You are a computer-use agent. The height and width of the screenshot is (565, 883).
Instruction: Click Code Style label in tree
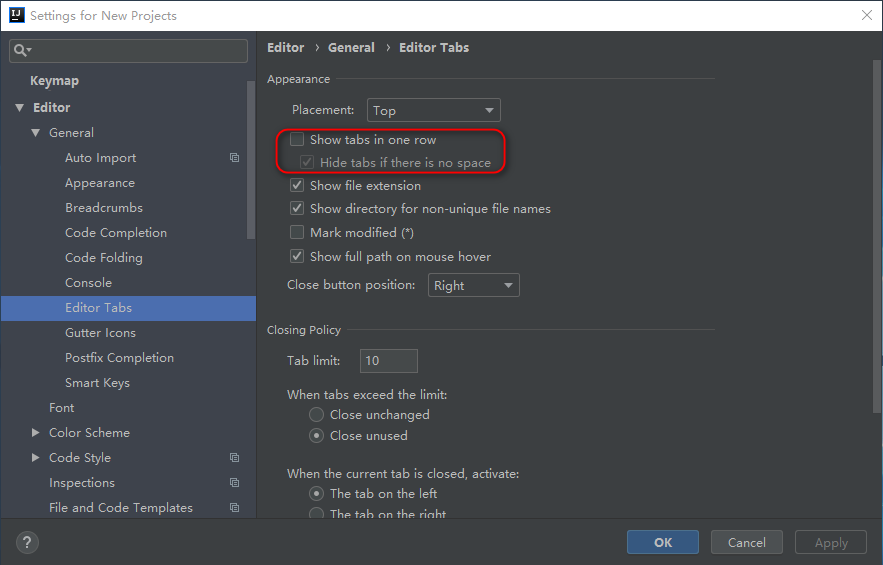pyautogui.click(x=79, y=457)
